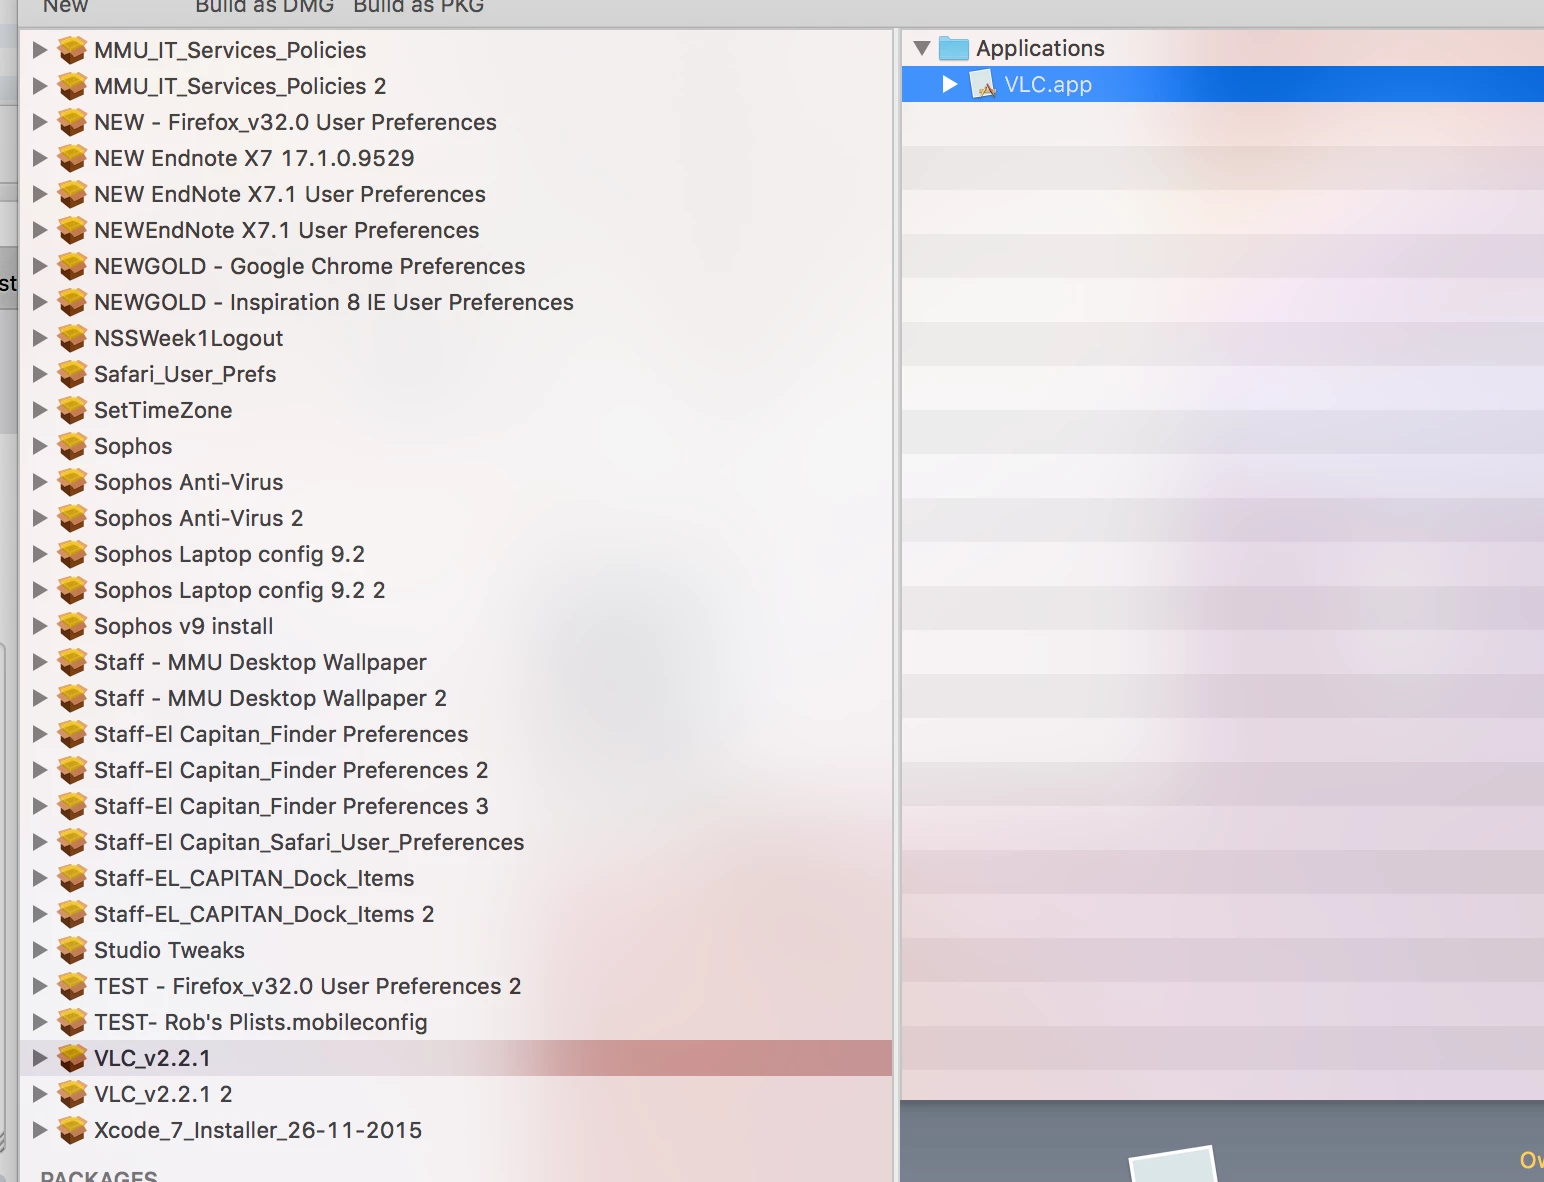Expand Staff-El Capitan_Finder Preferences 2 triangle

tap(40, 770)
